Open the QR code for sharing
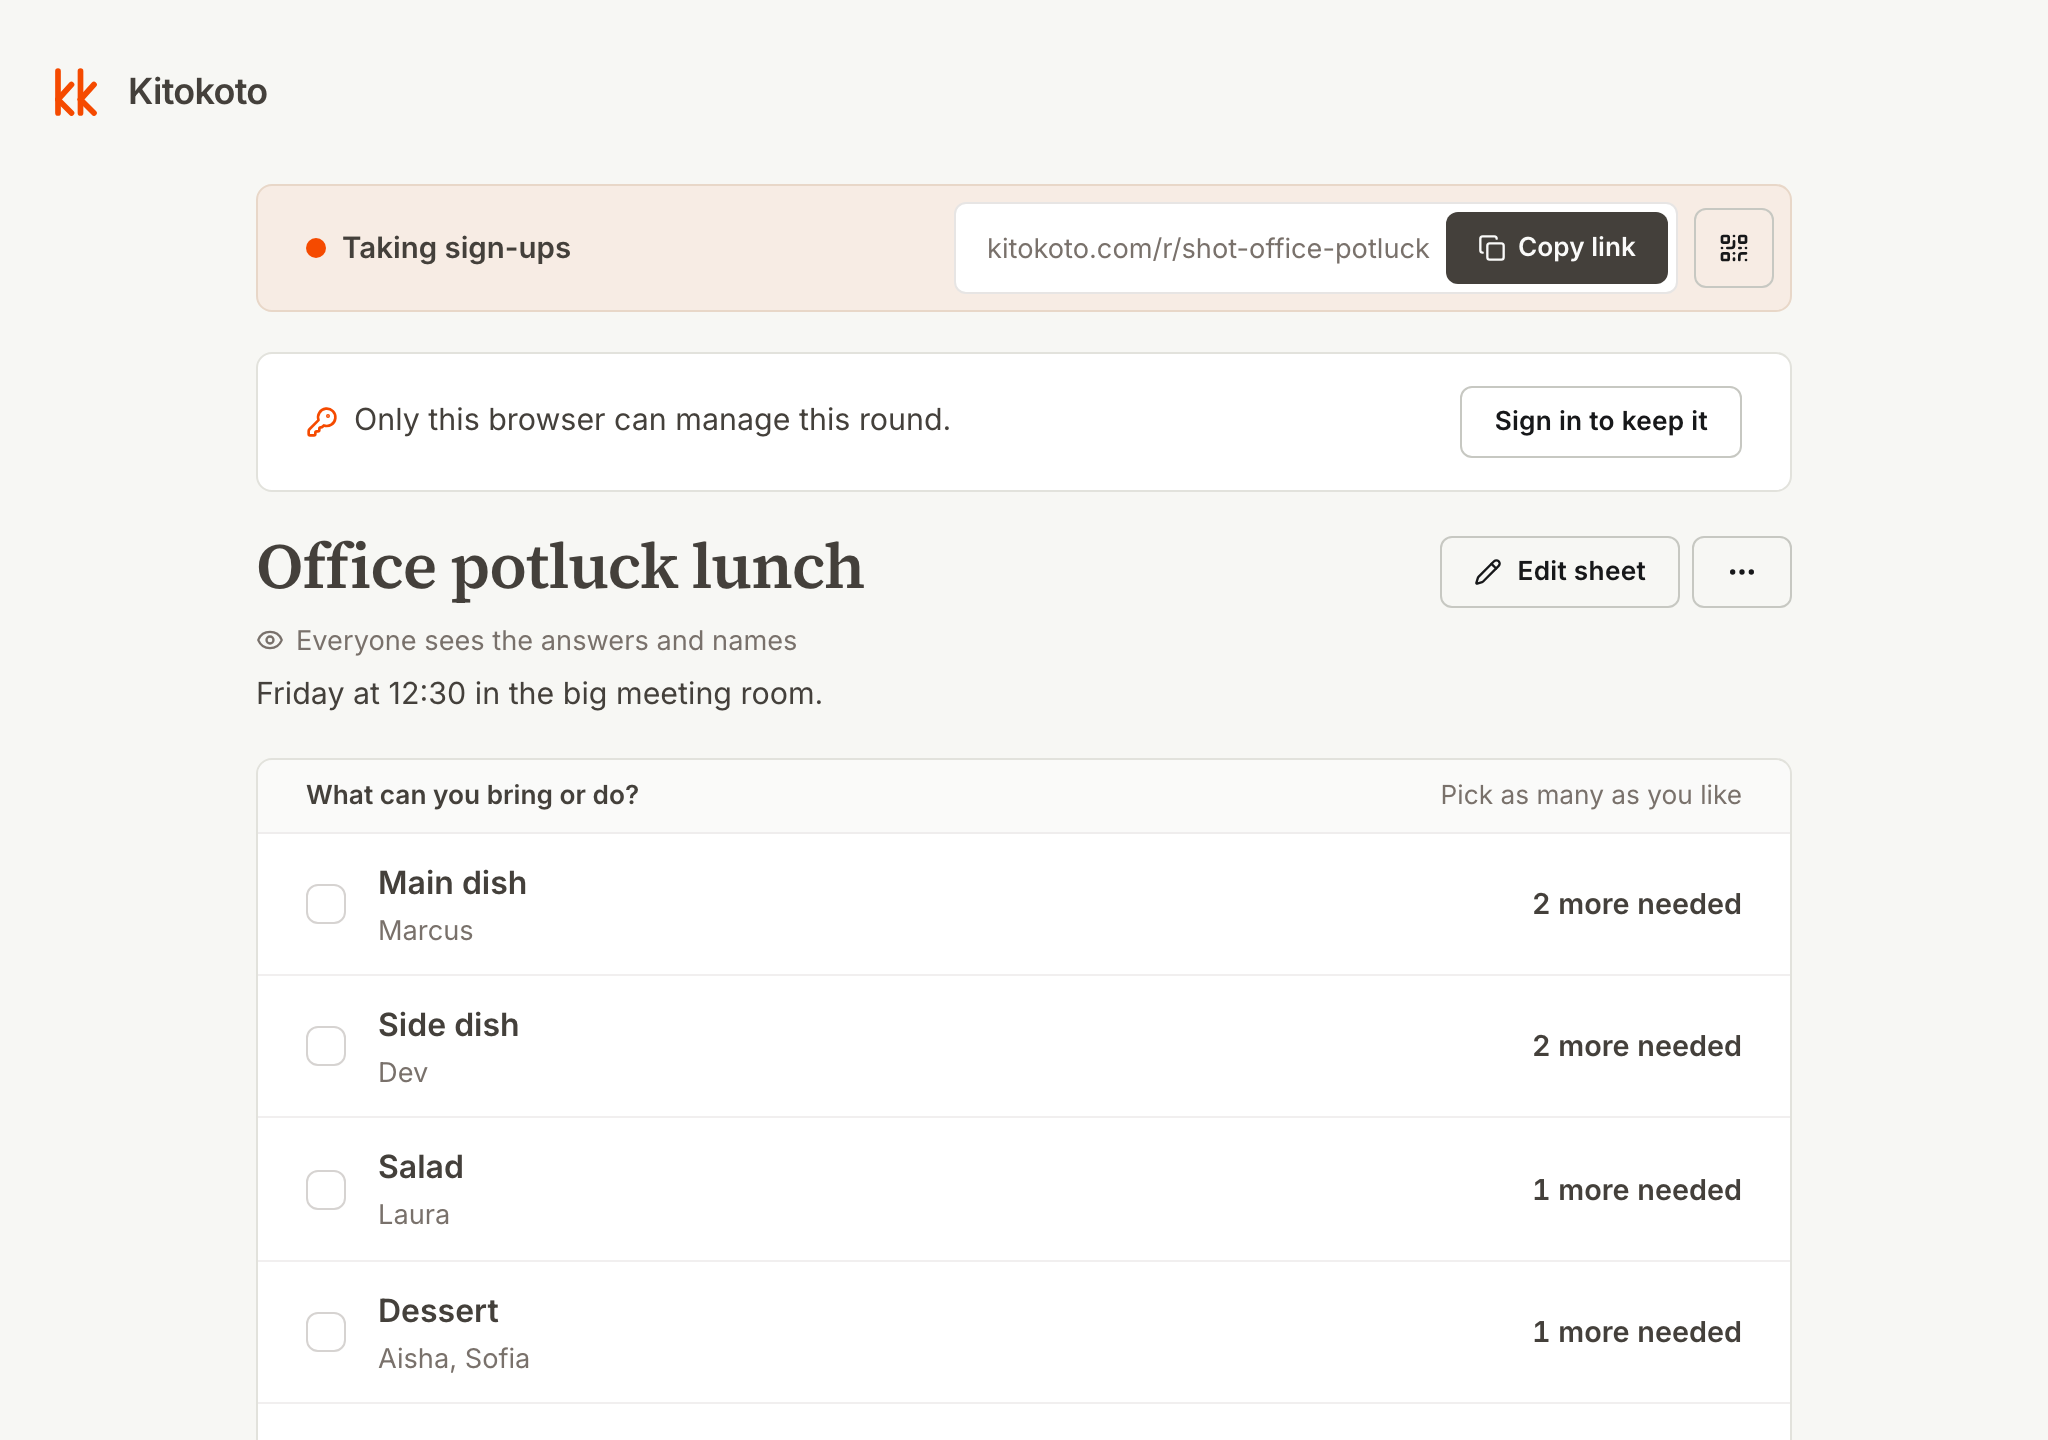2048x1440 pixels. click(1733, 248)
